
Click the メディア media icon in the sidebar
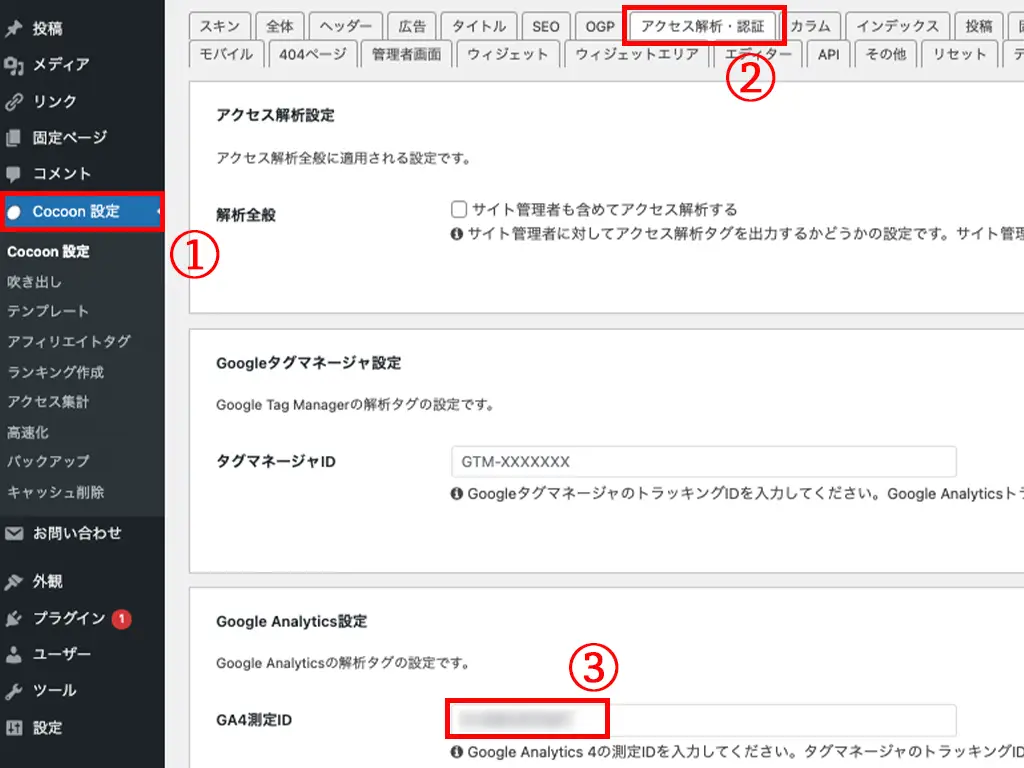(14, 65)
